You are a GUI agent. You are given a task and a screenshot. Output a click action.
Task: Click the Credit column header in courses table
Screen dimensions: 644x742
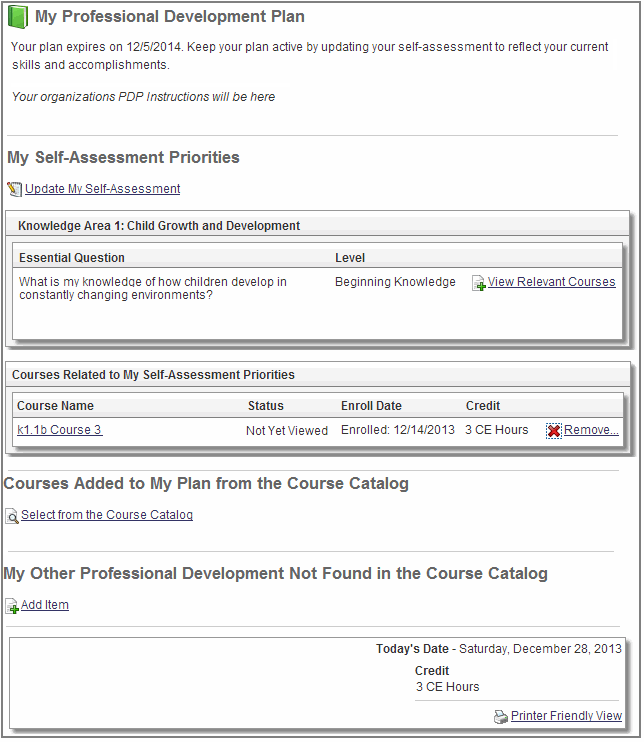[x=483, y=406]
